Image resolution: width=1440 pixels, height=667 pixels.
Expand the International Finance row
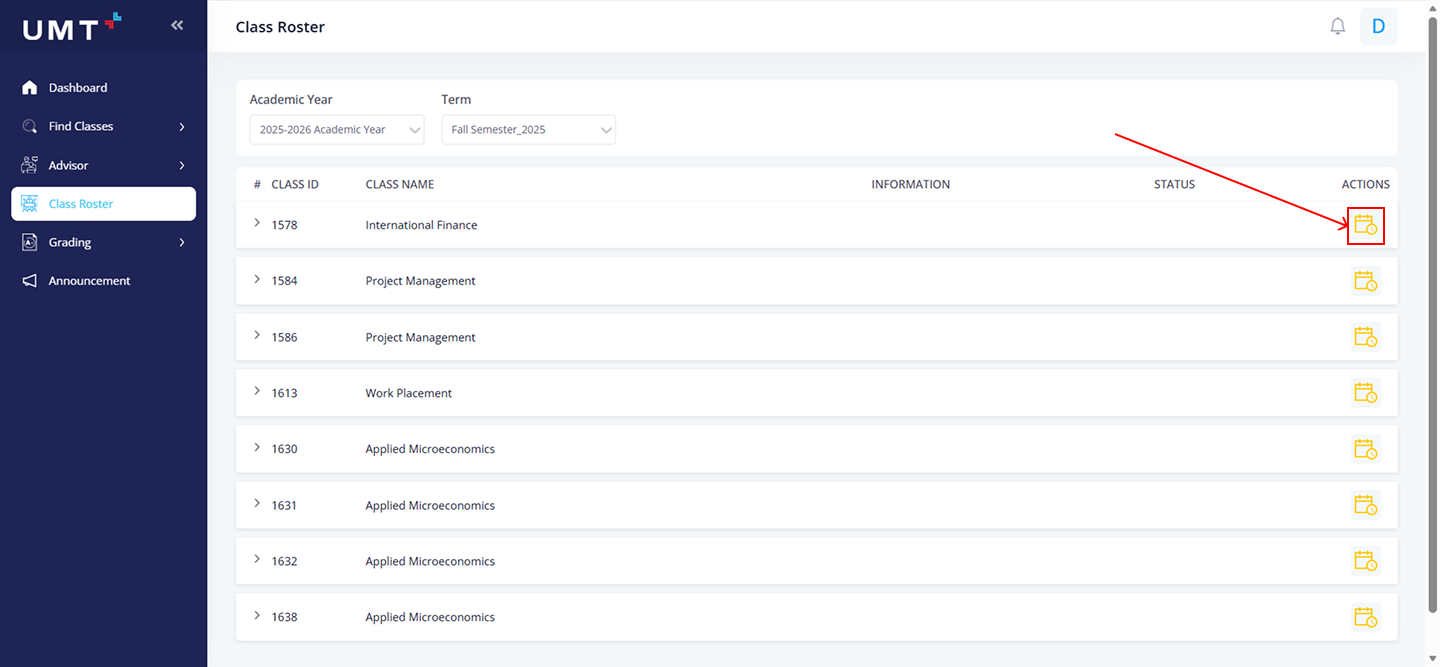click(x=257, y=224)
